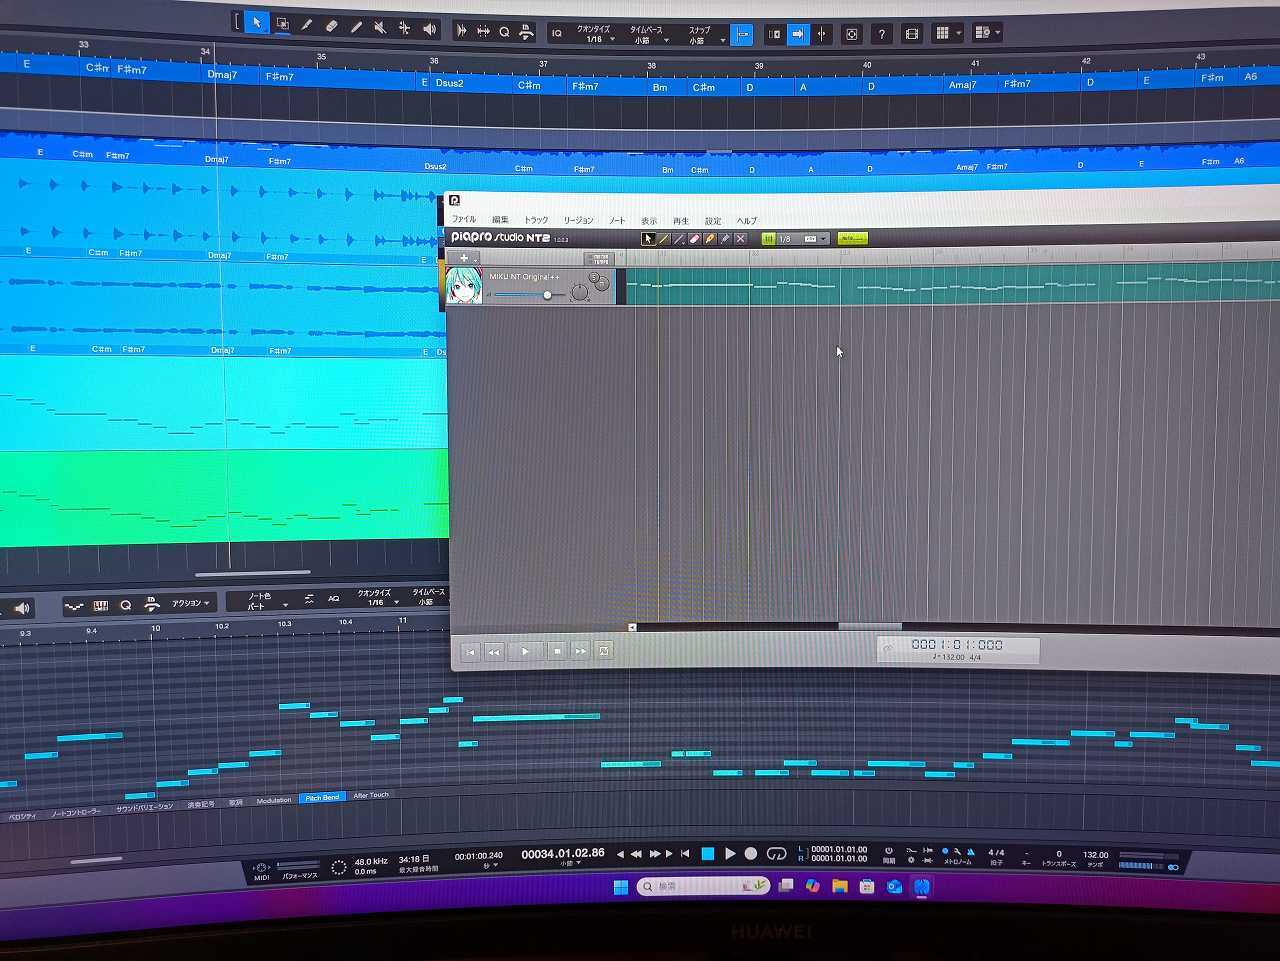Click the Dsus2 chord on chord track
The image size is (1280, 961).
tap(449, 83)
